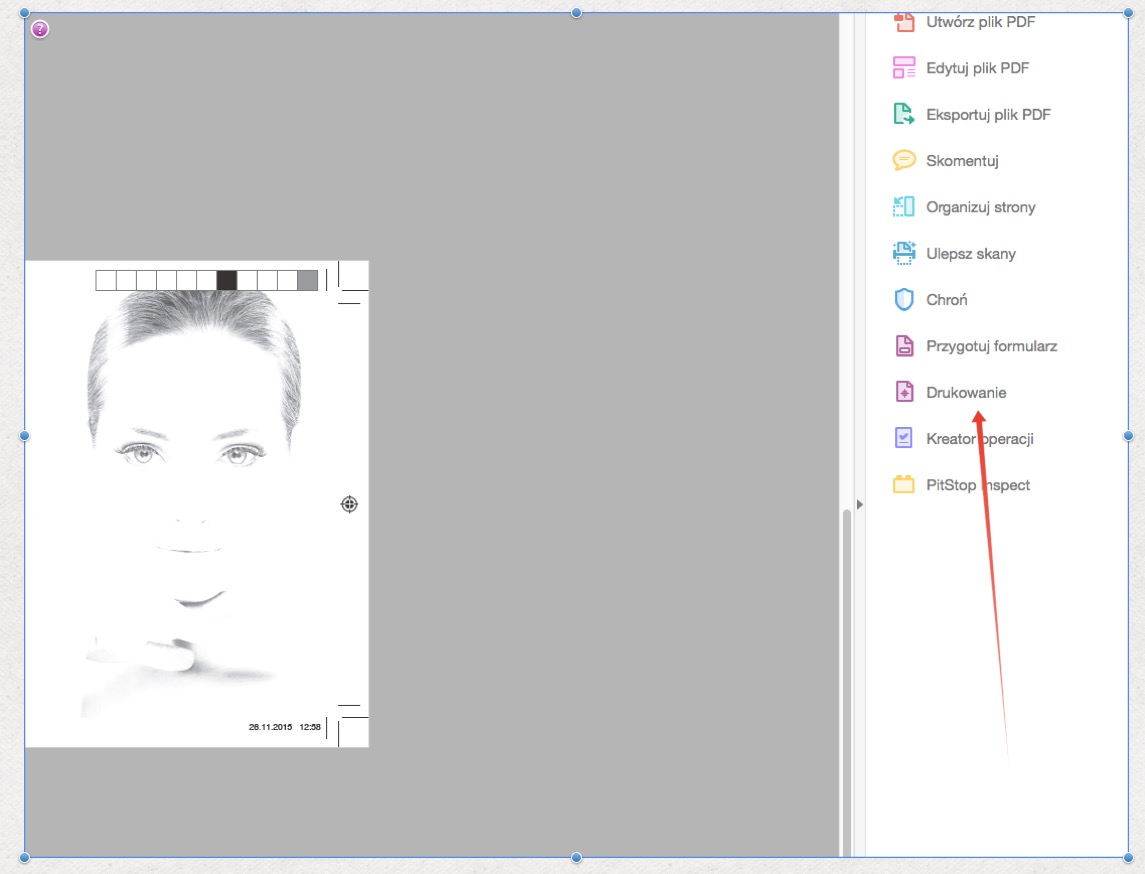Open the Utwórz plik PDF tool label
The width and height of the screenshot is (1145, 874).
tap(981, 22)
